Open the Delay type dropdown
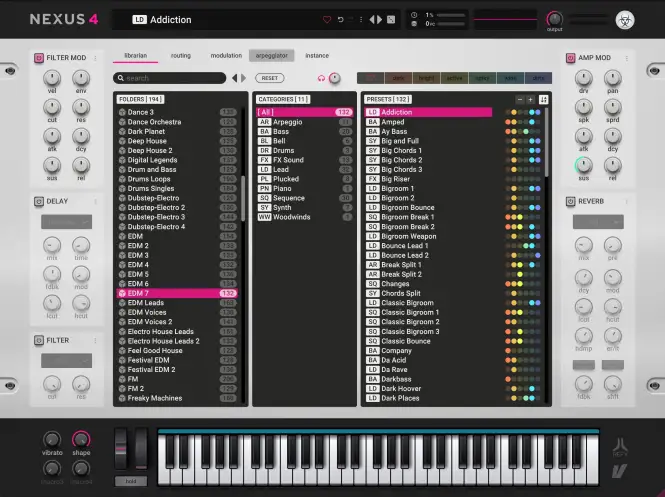The image size is (665, 497). 67,222
